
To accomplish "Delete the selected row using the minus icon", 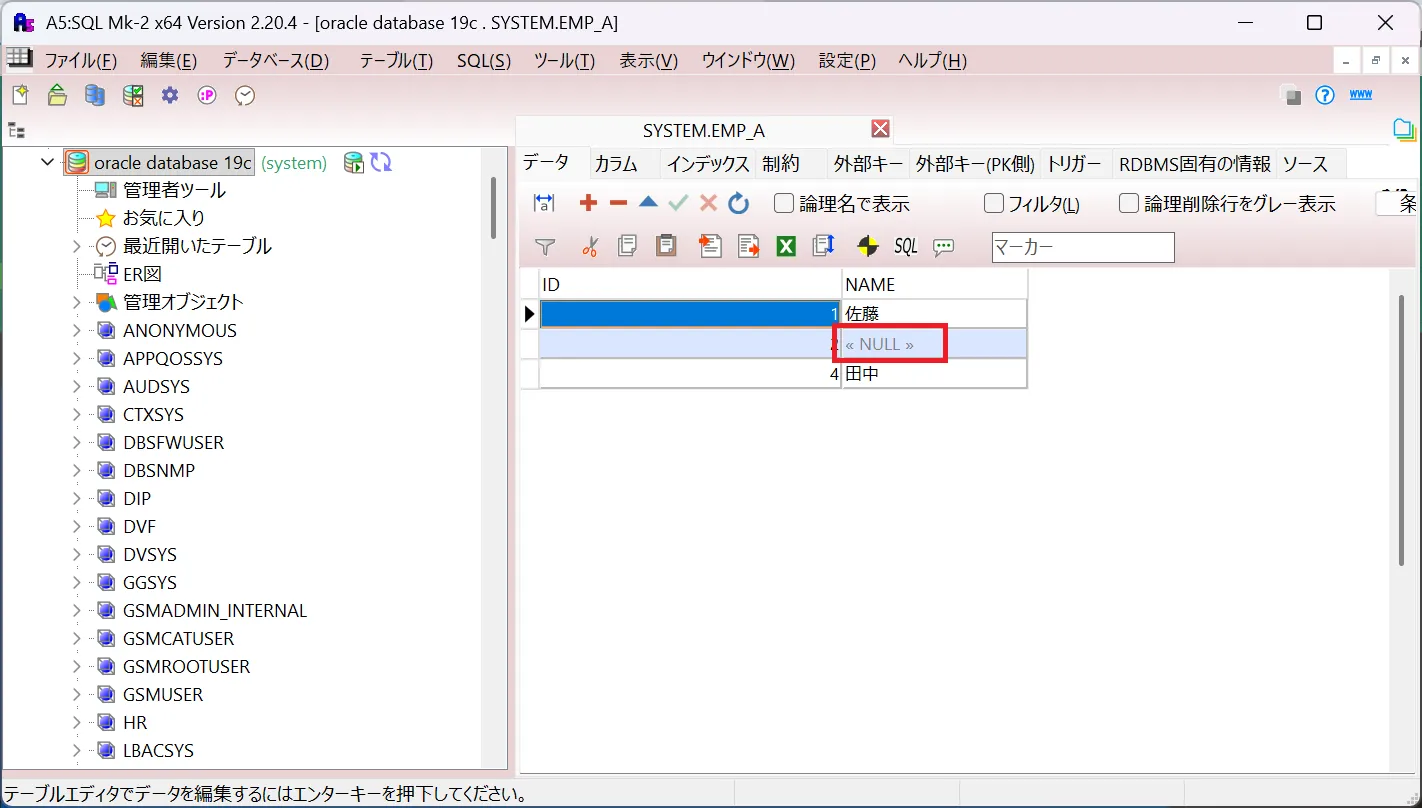I will 618,203.
